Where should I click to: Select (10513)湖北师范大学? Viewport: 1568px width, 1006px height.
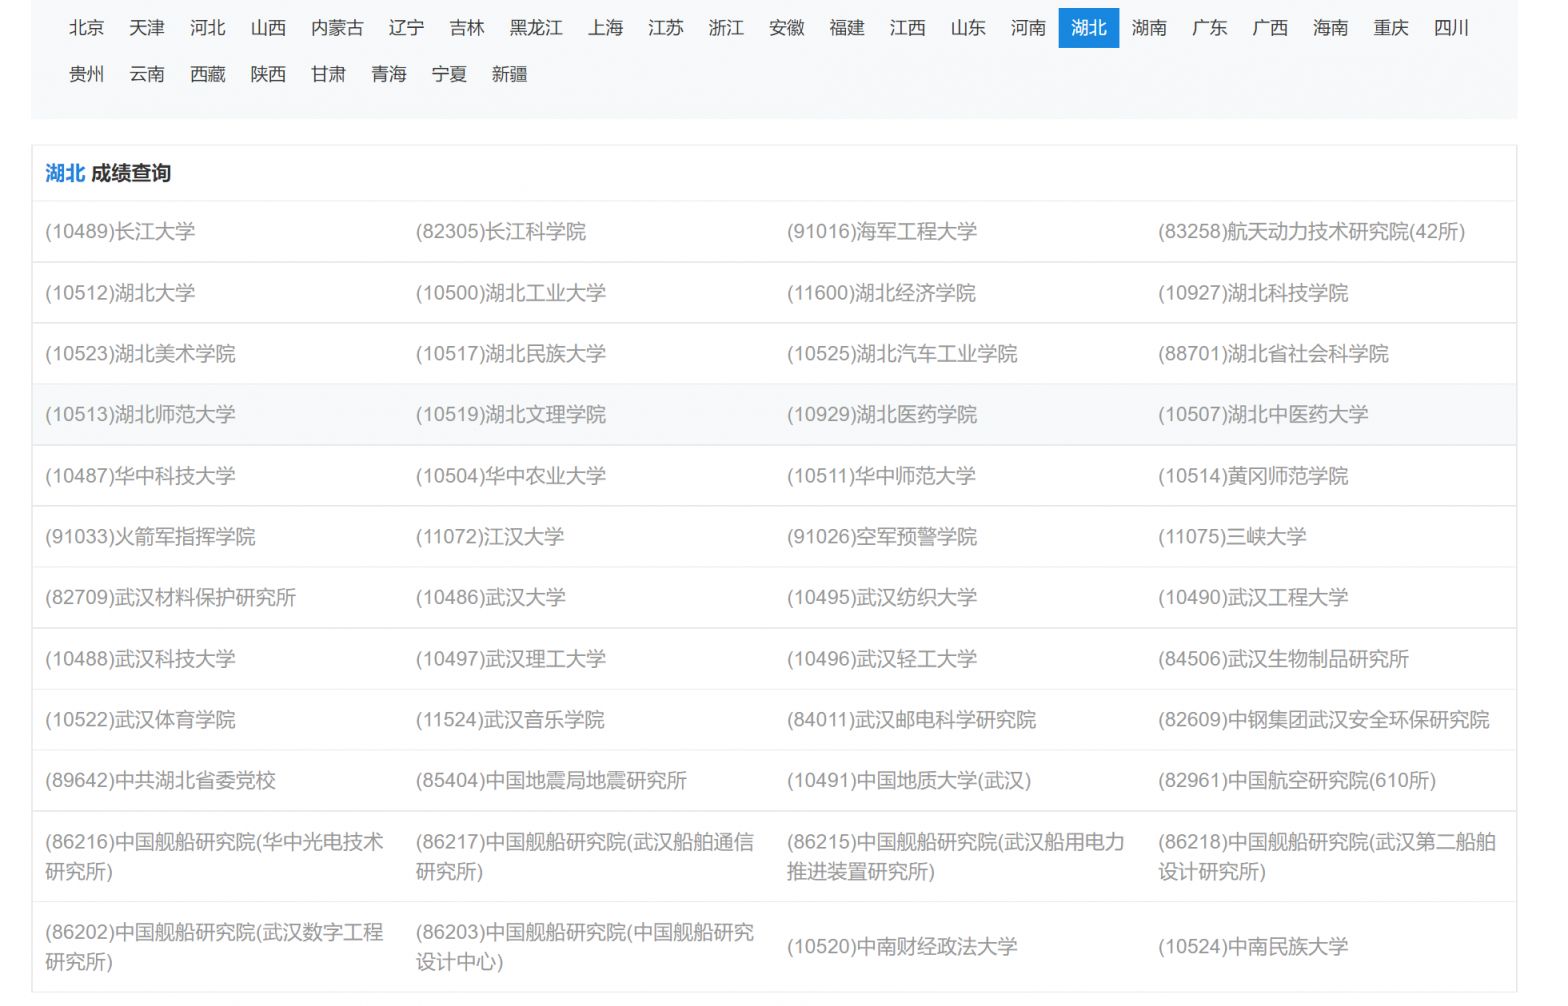click(x=140, y=415)
